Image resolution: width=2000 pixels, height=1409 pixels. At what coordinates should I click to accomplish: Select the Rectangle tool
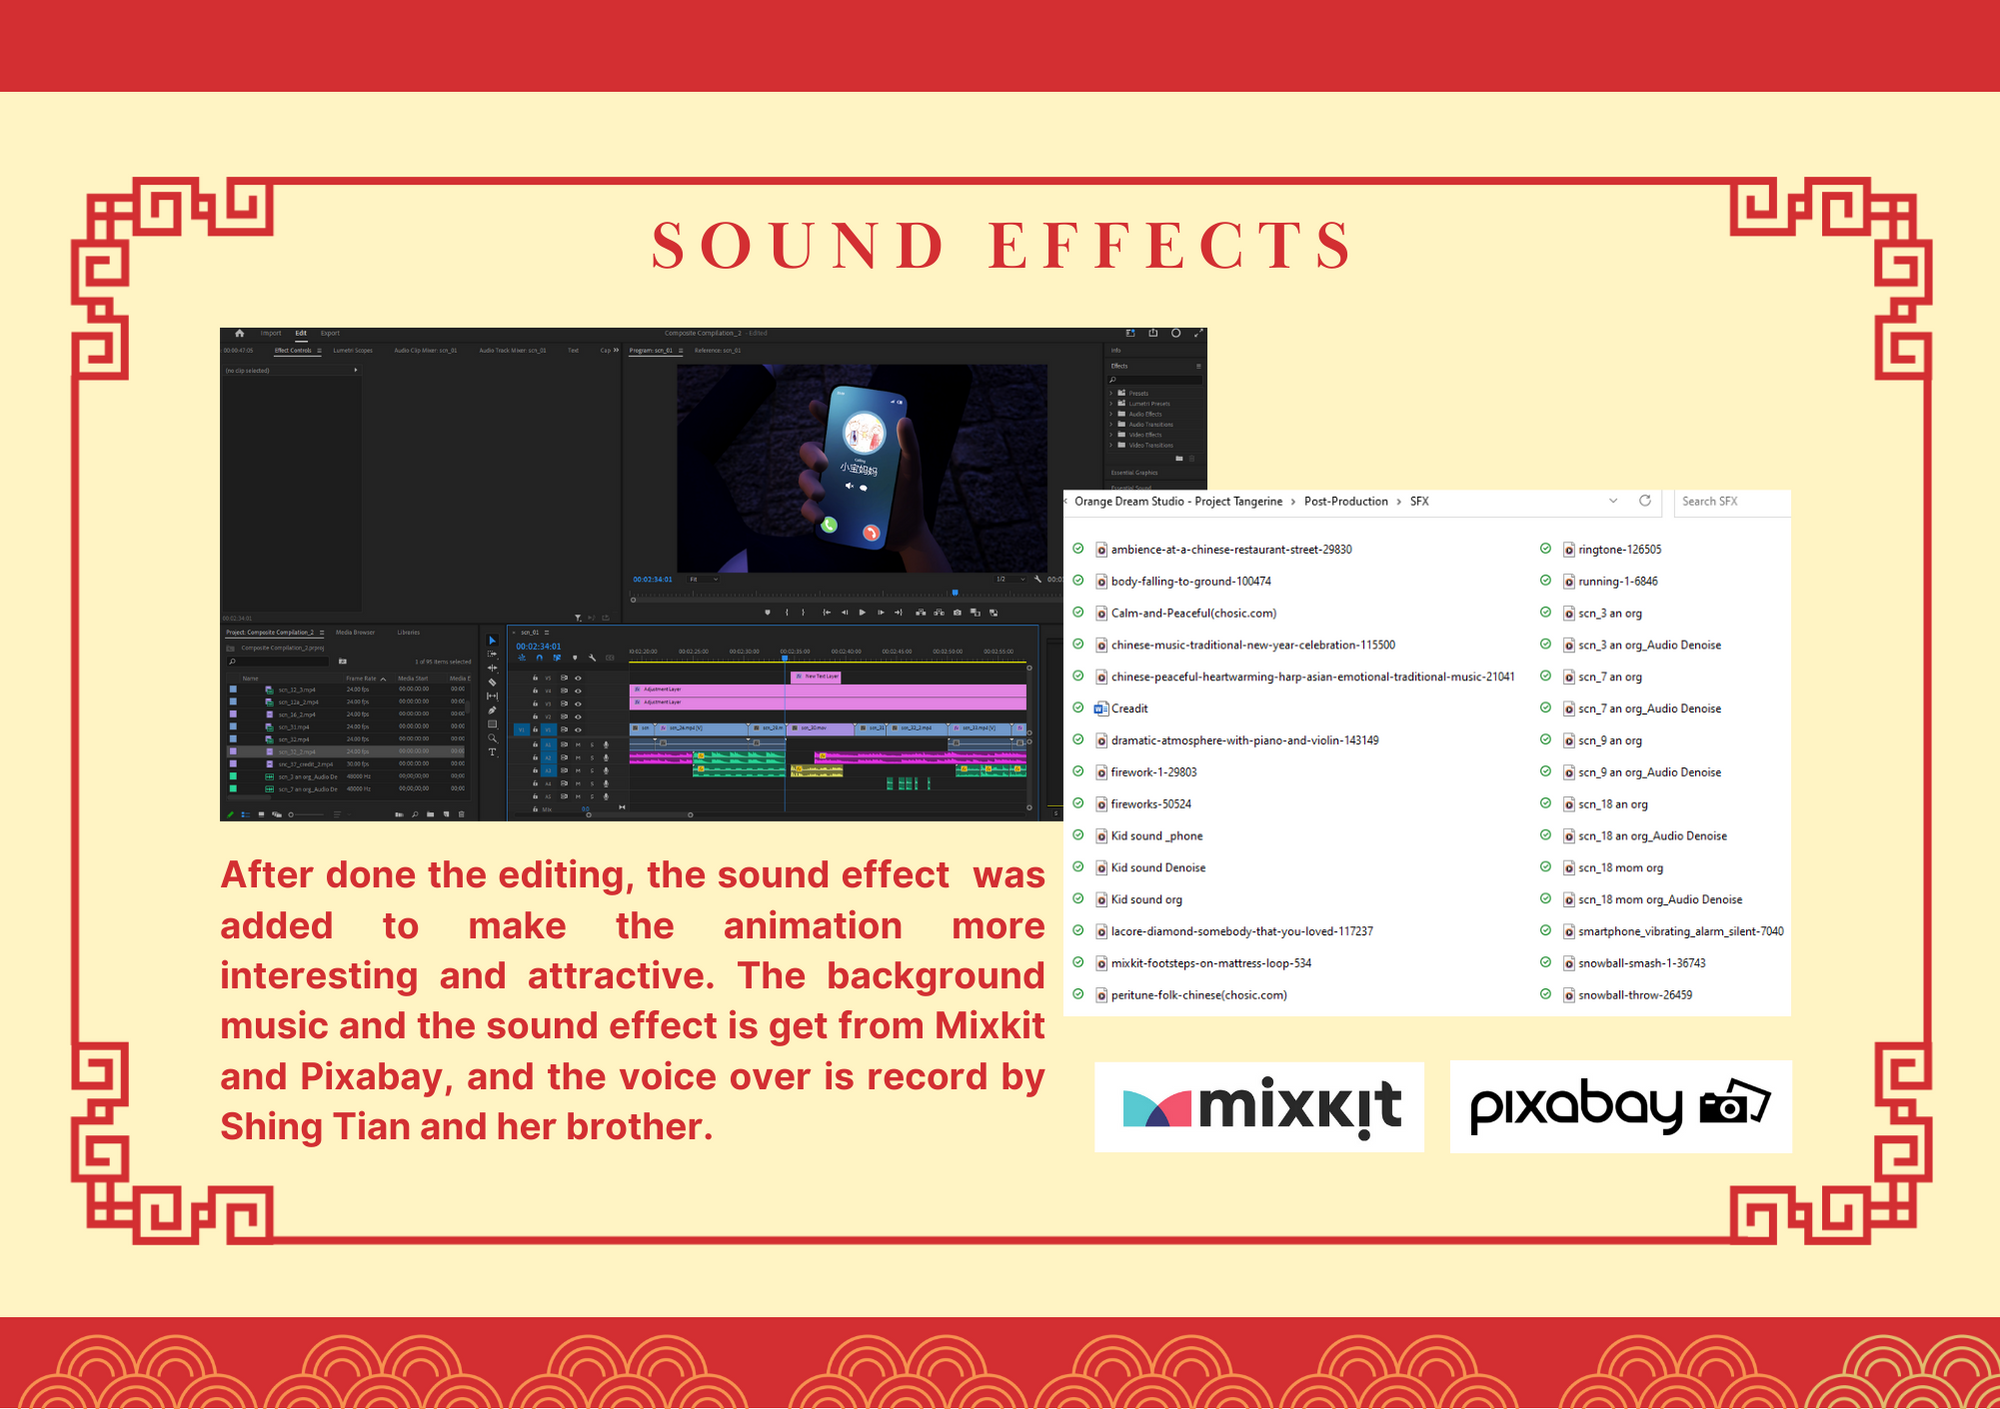click(x=492, y=724)
